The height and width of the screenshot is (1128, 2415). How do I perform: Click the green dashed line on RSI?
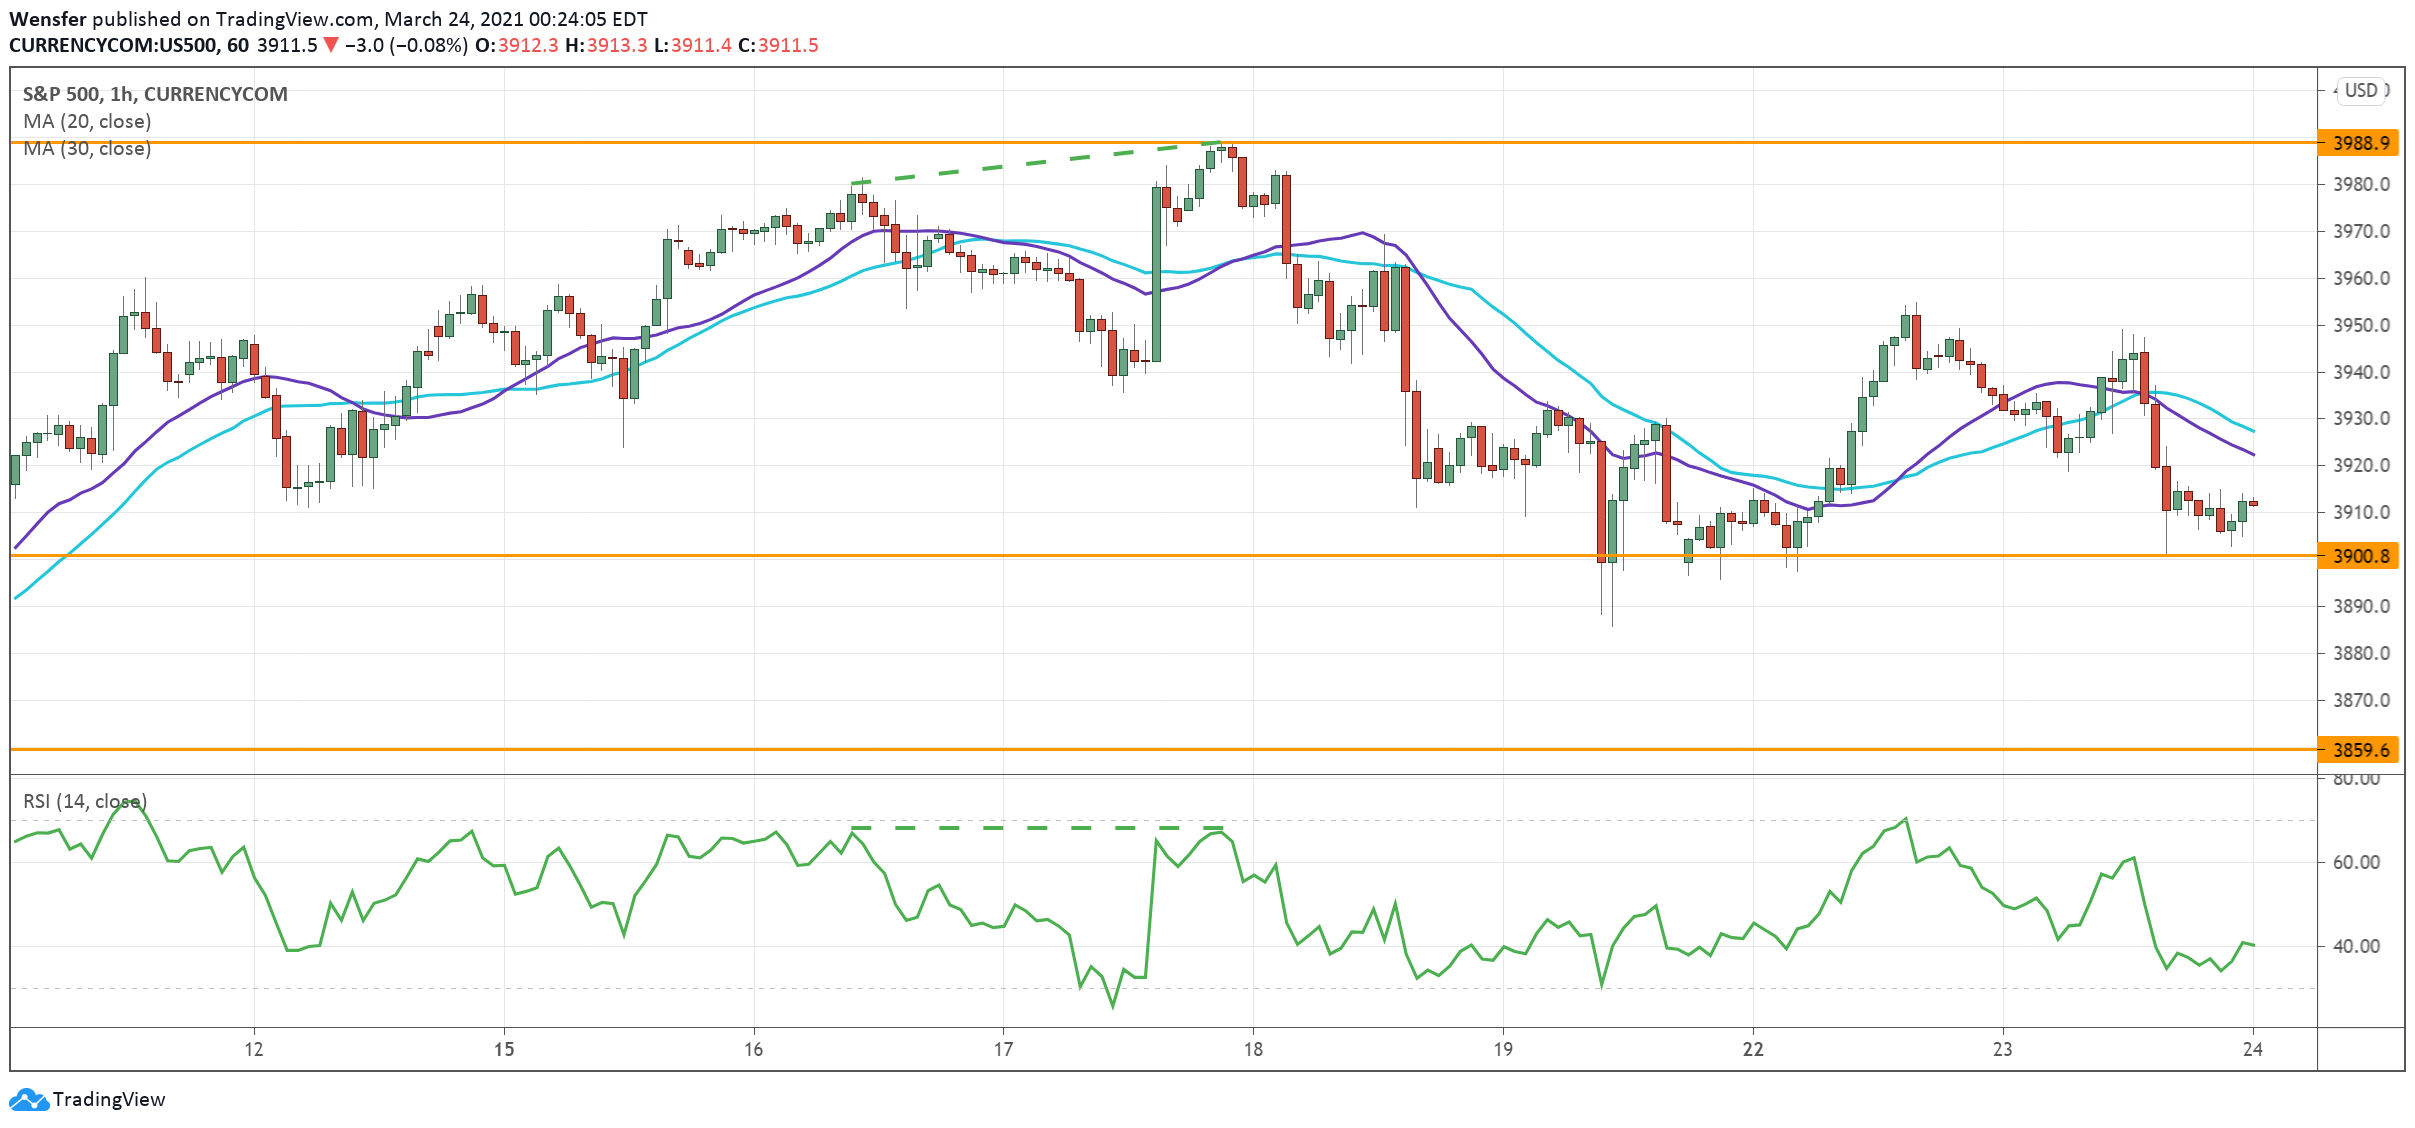(x=1035, y=828)
